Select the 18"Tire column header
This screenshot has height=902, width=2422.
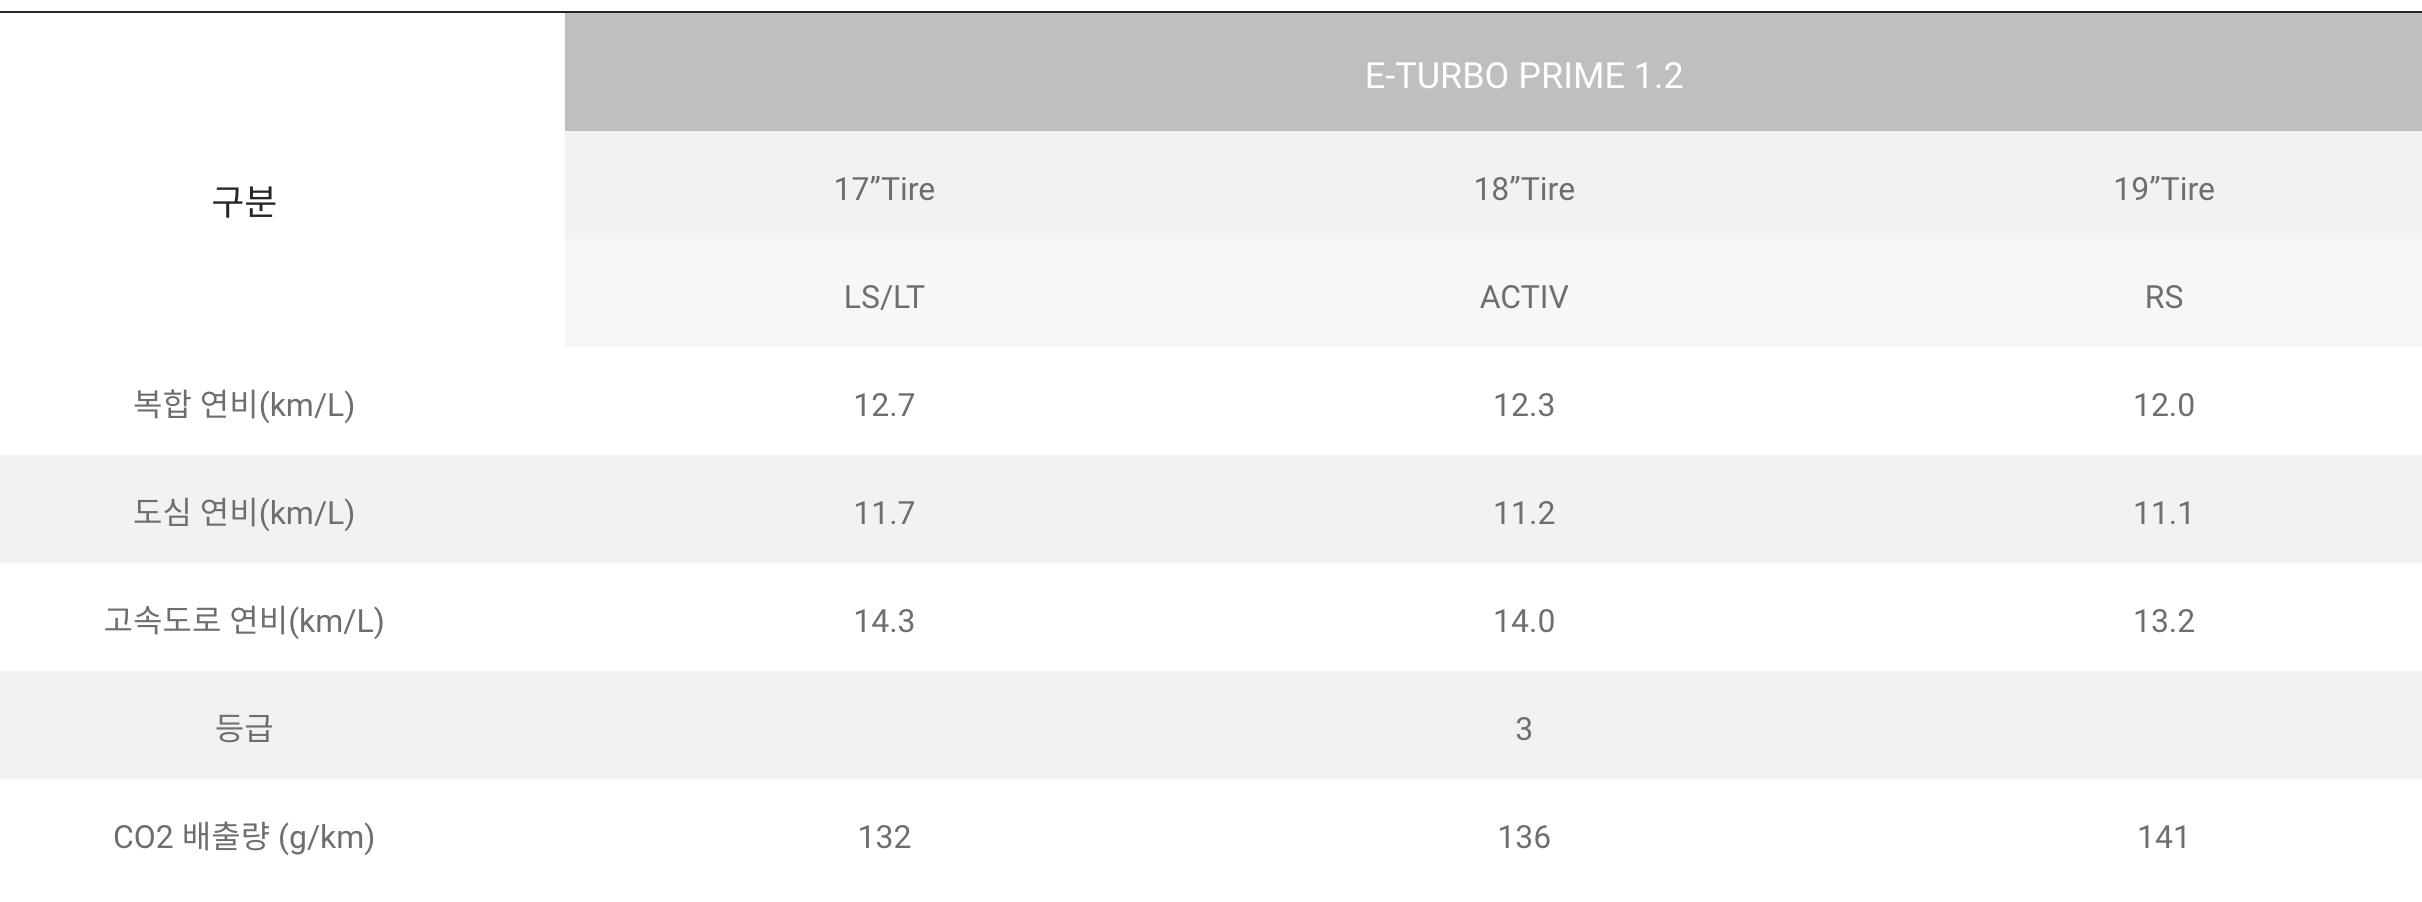point(1524,189)
